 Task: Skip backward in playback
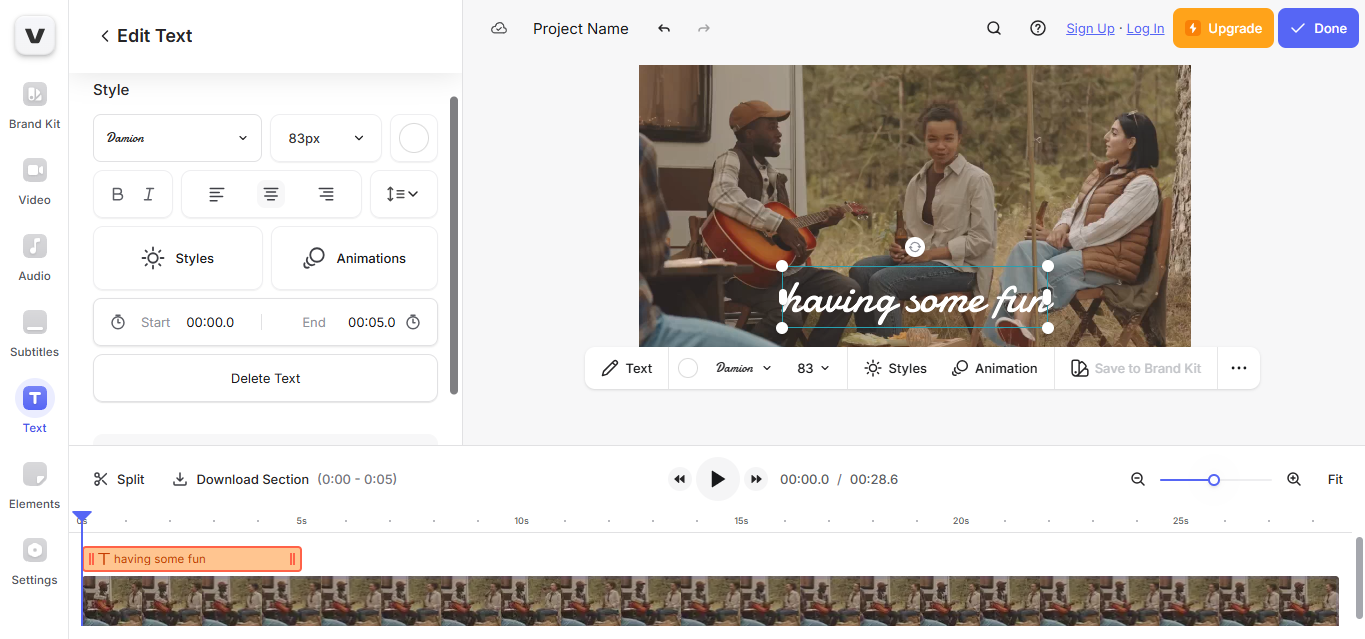(x=680, y=480)
